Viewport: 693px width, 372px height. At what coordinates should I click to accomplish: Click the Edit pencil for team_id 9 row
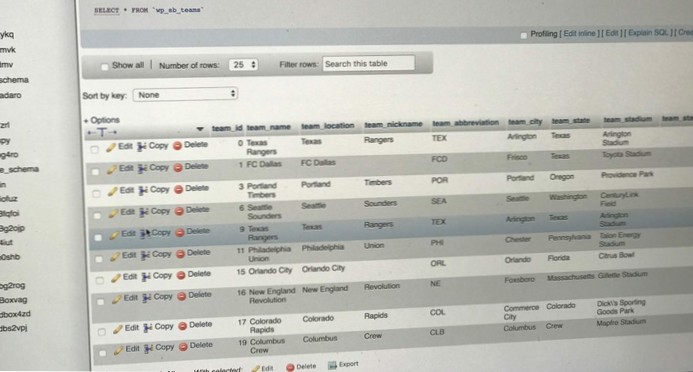pyautogui.click(x=114, y=235)
